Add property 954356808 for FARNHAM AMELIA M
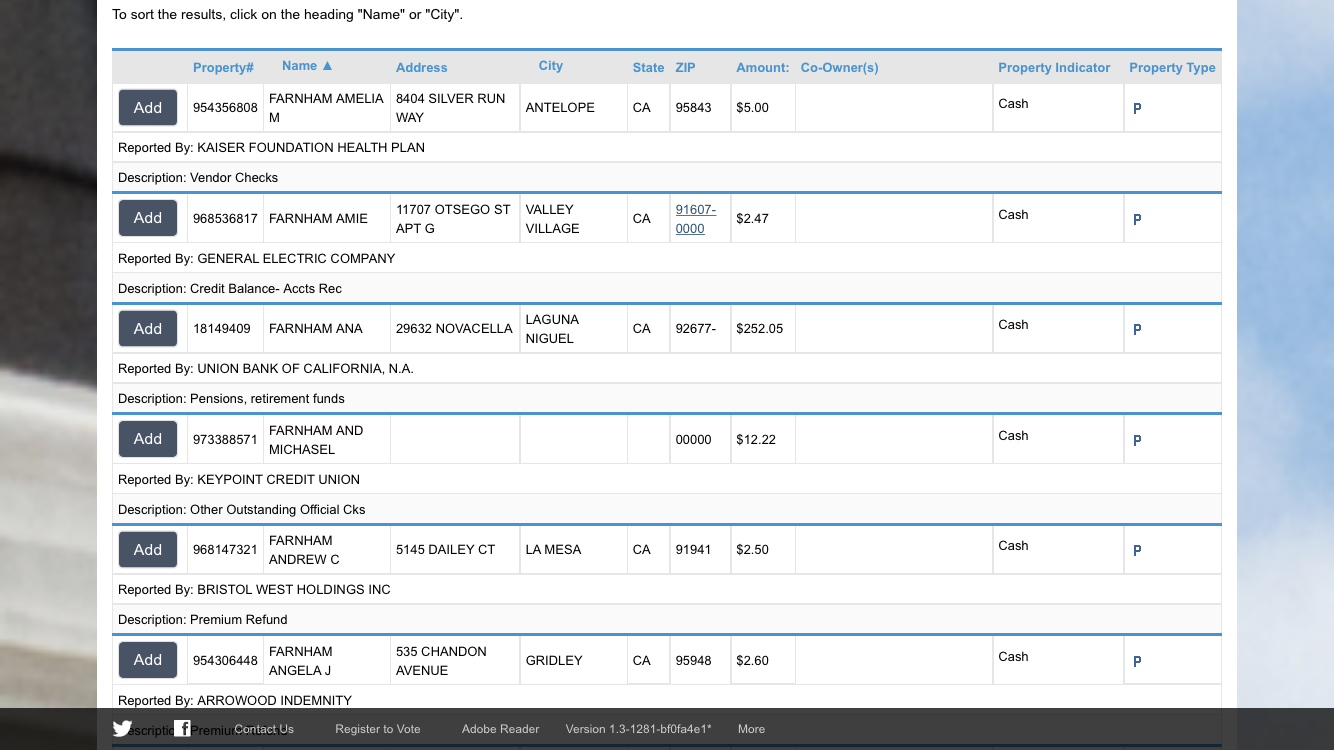The width and height of the screenshot is (1334, 750). tap(148, 108)
